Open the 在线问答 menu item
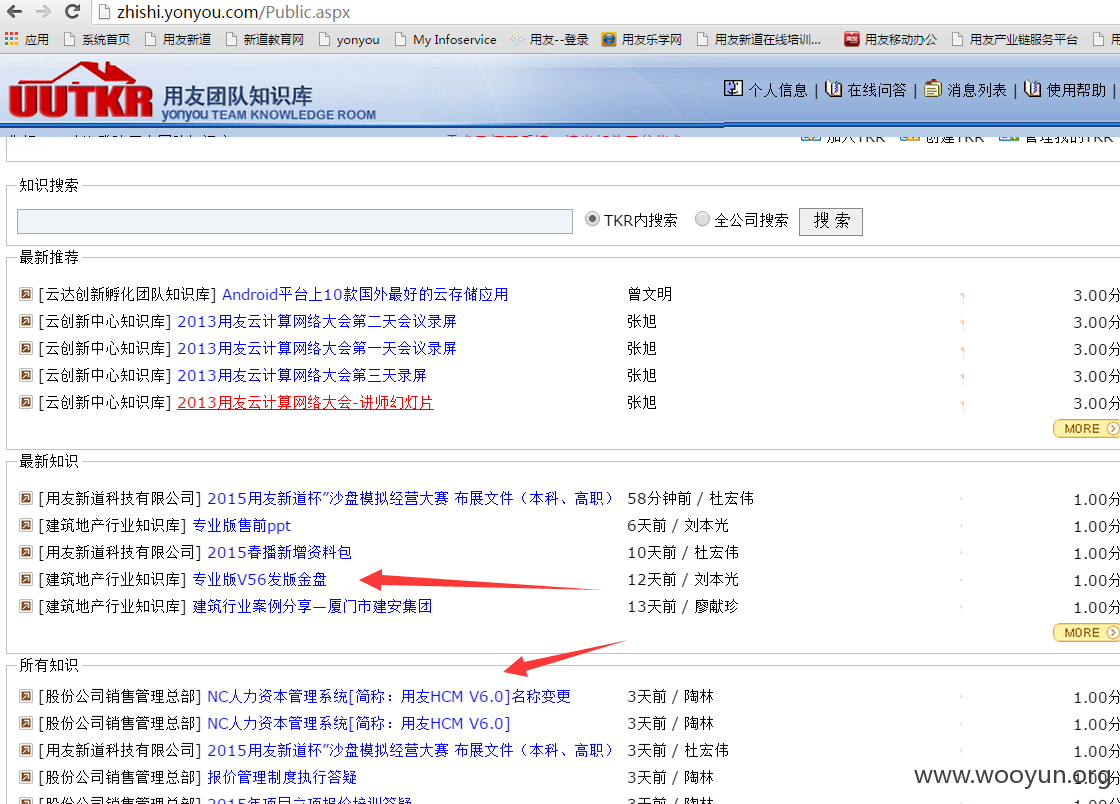Screen dimensions: 1120x804 tap(865, 89)
